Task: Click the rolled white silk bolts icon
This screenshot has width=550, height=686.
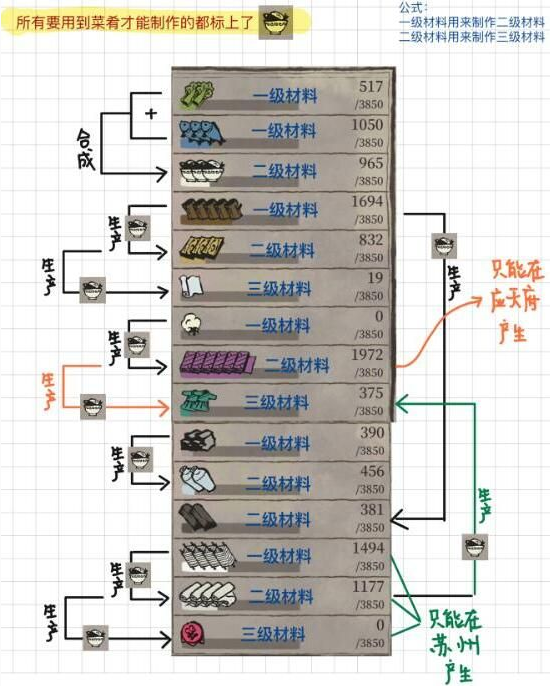Action: point(208,596)
